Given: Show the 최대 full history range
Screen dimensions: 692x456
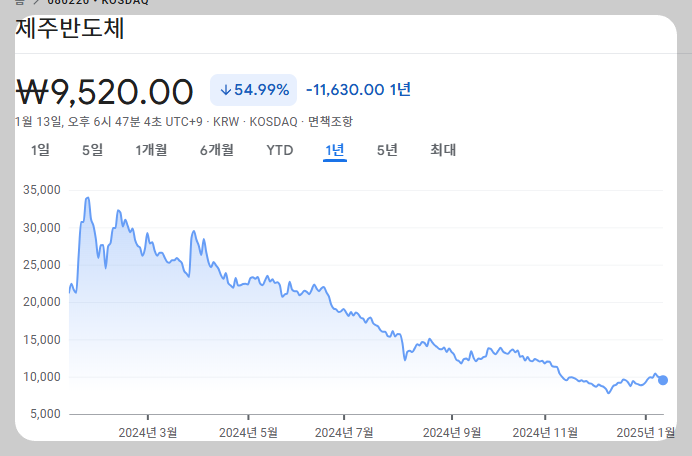Looking at the screenshot, I should 443,150.
